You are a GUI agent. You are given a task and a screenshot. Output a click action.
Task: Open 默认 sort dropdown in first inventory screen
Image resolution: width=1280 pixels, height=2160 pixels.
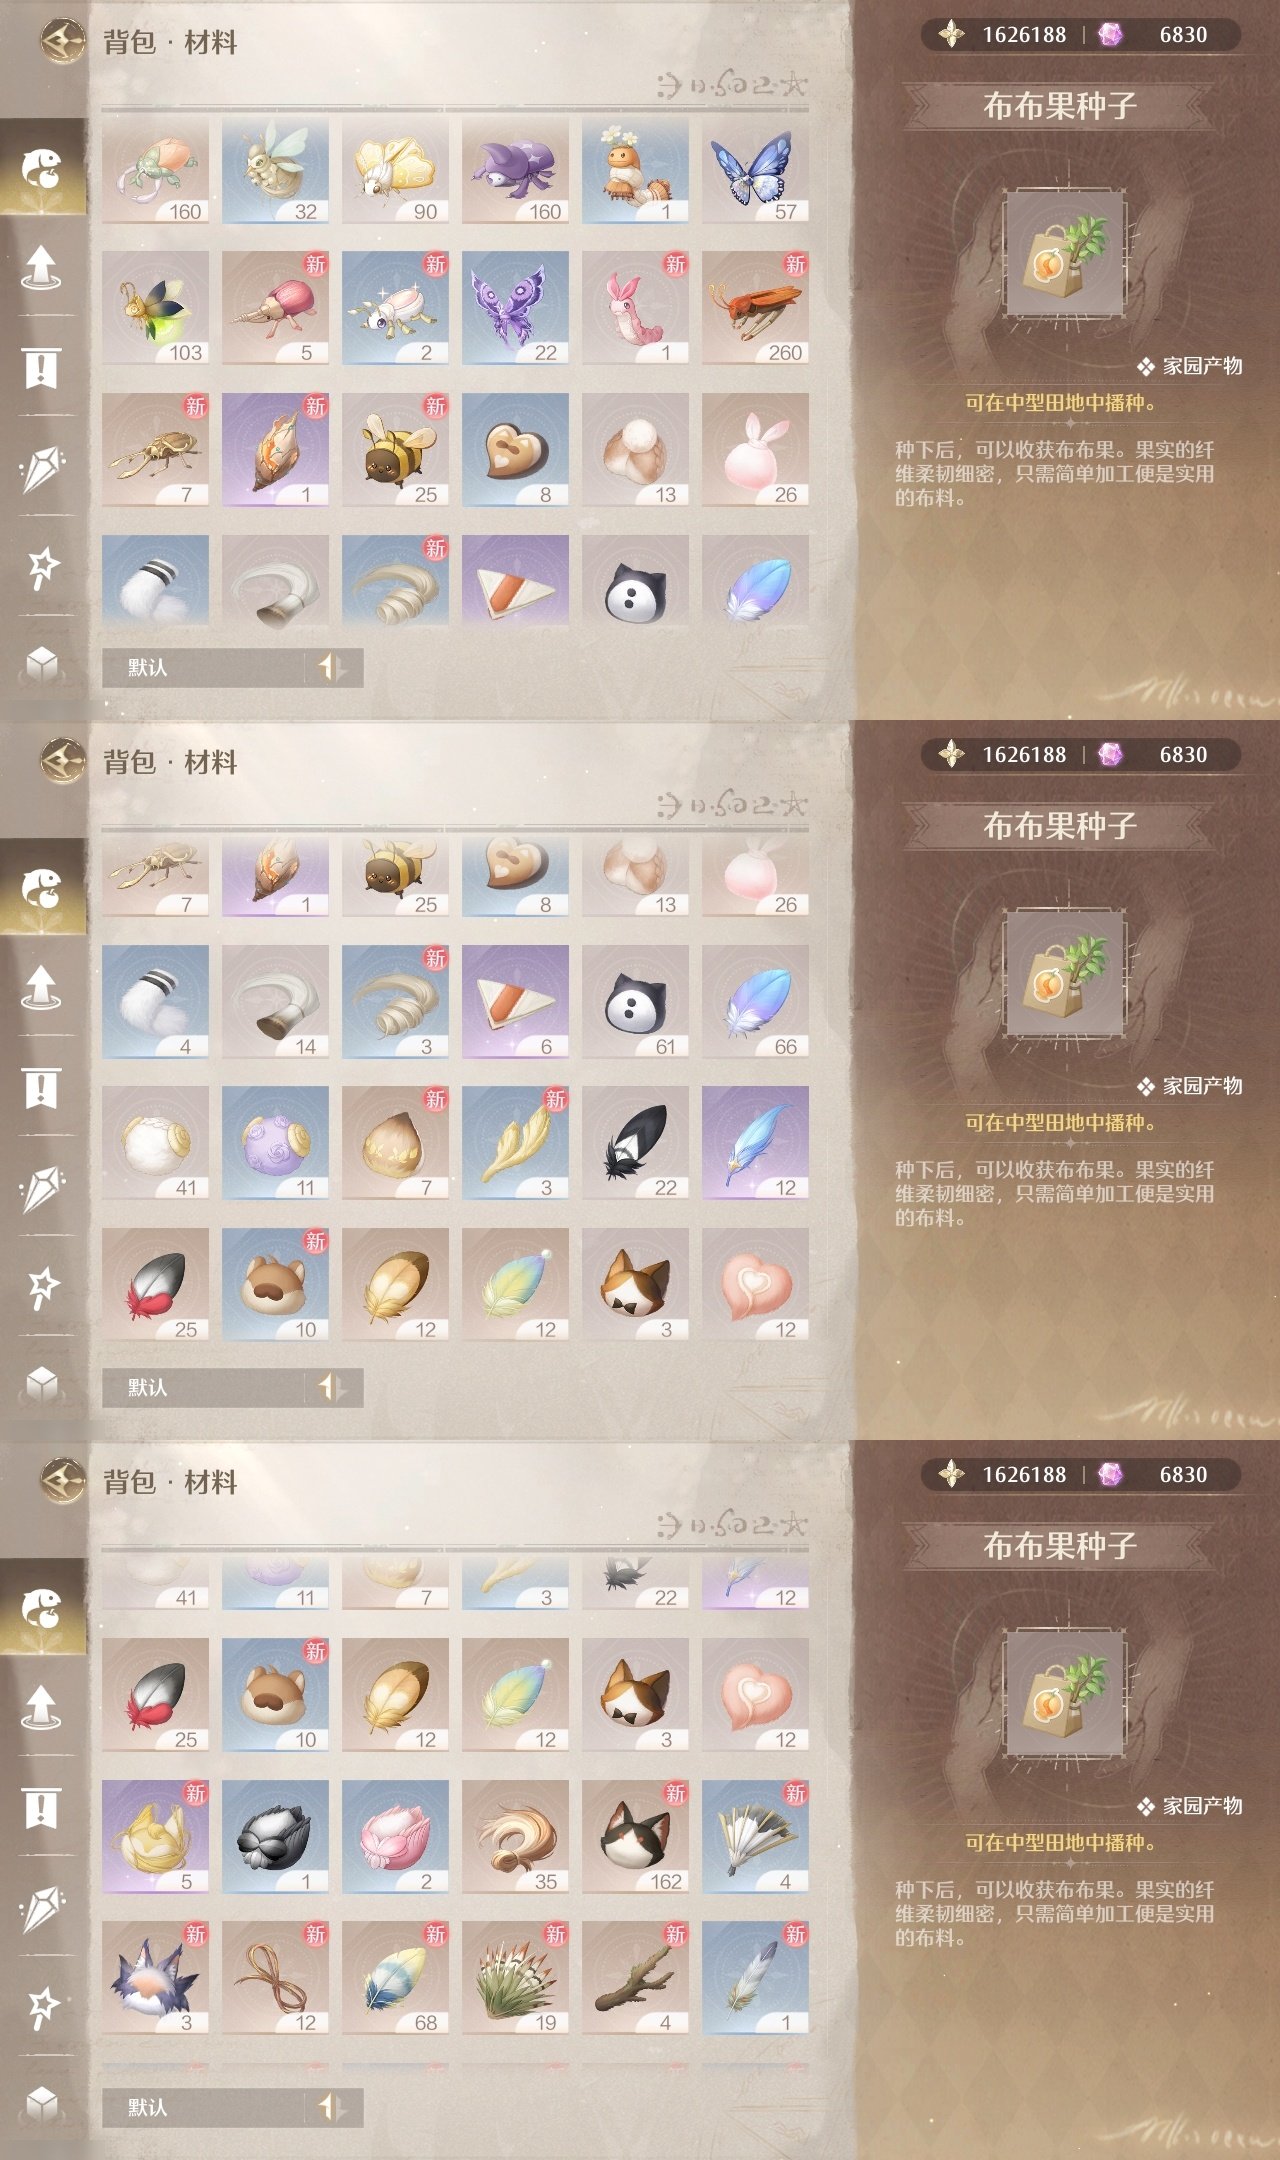click(203, 667)
